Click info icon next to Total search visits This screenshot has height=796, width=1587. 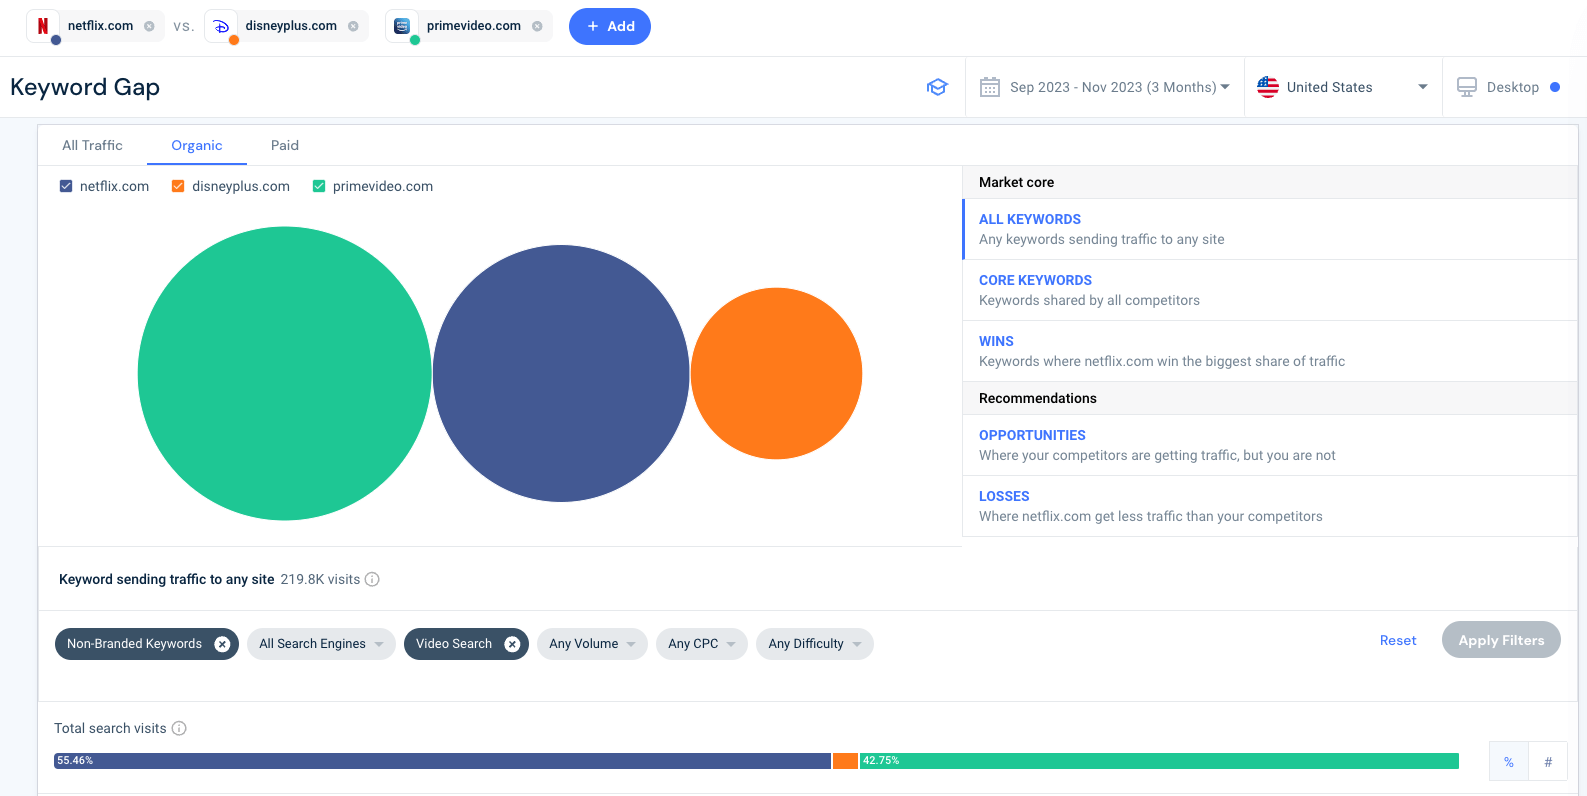point(179,728)
